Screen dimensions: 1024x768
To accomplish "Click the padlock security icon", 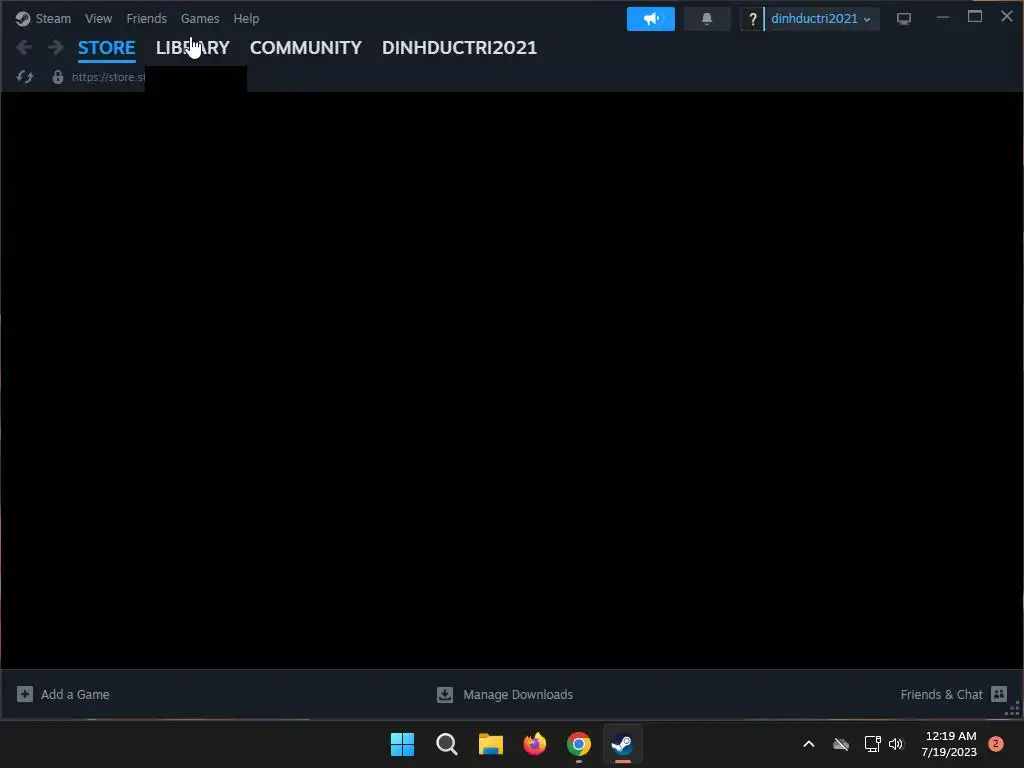I will pyautogui.click(x=57, y=77).
